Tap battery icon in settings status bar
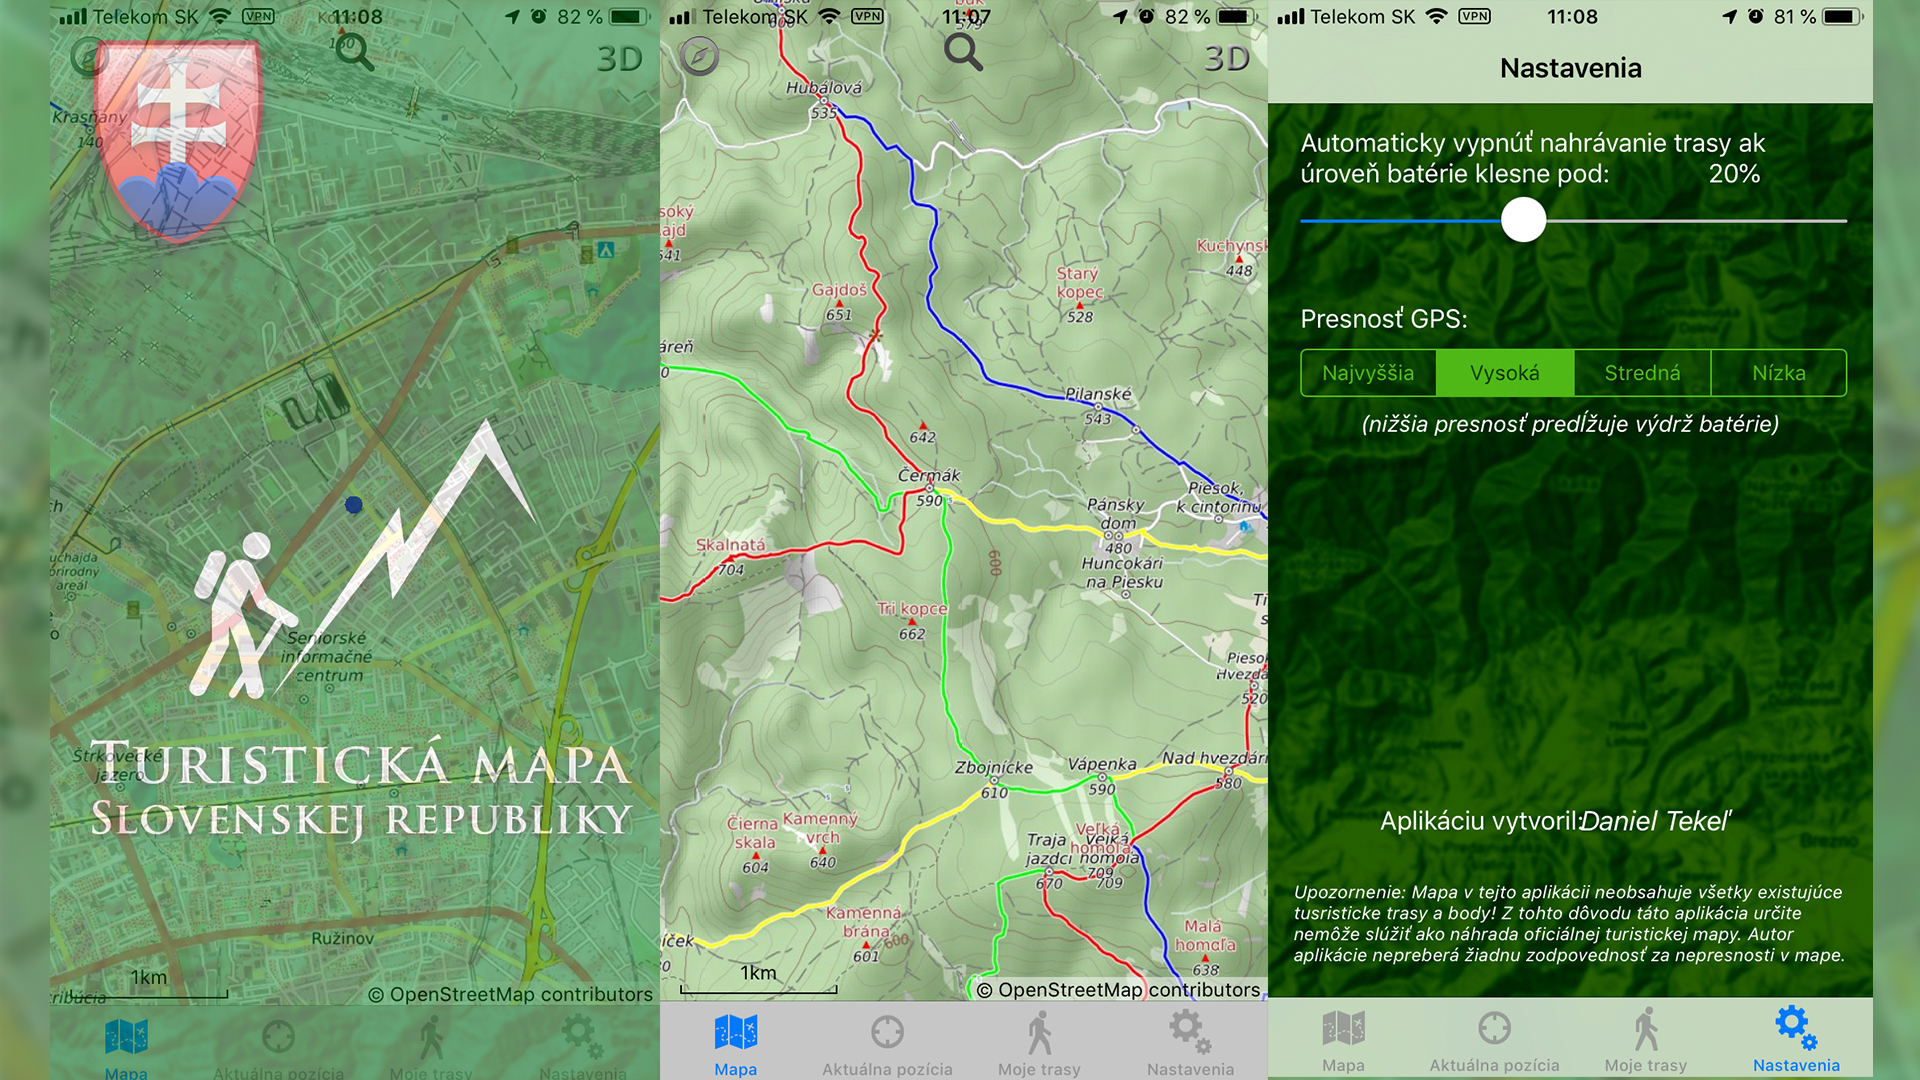 (x=1841, y=17)
